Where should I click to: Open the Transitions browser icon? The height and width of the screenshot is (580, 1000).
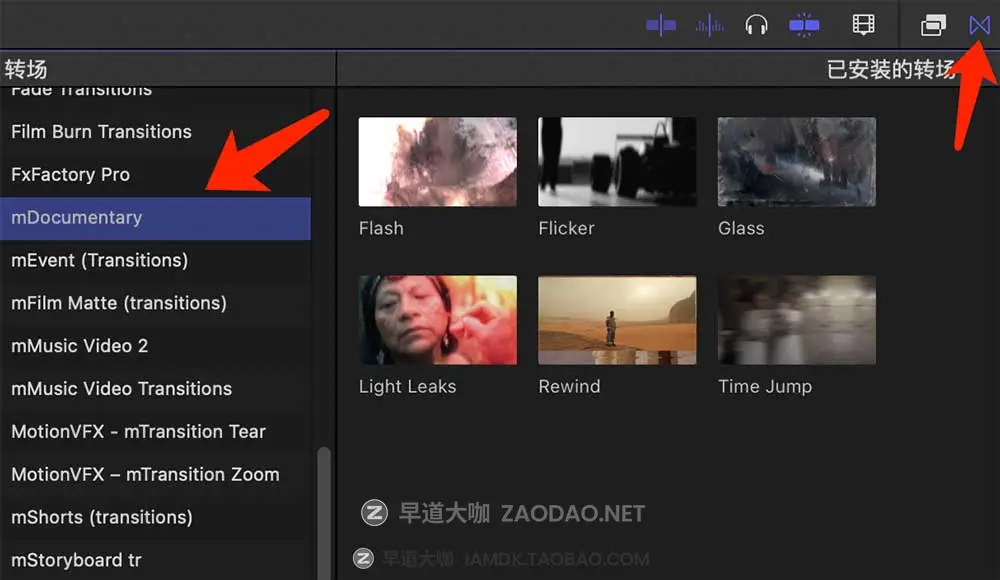pyautogui.click(x=979, y=24)
